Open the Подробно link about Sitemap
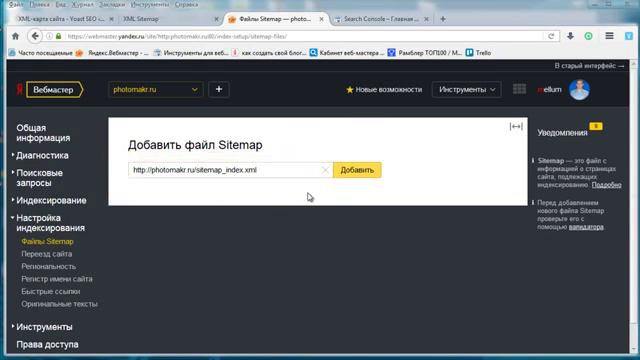Screen dimensions: 640x360 click(x=607, y=185)
